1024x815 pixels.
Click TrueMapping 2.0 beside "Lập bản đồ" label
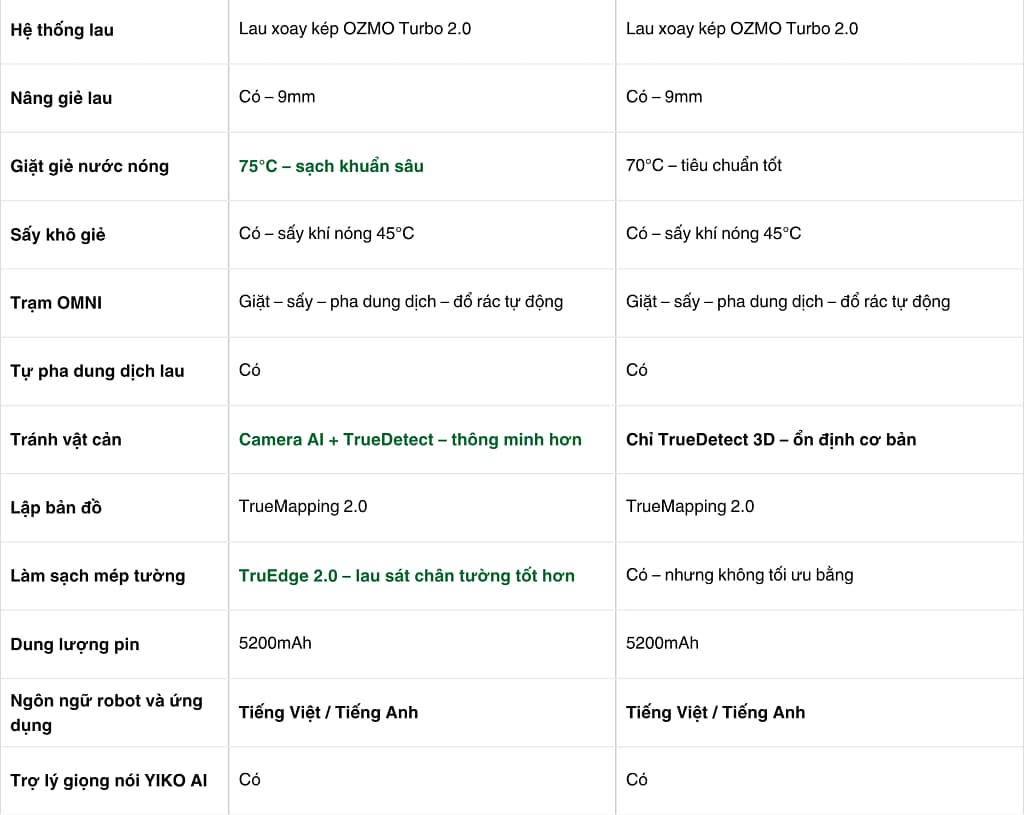point(303,506)
